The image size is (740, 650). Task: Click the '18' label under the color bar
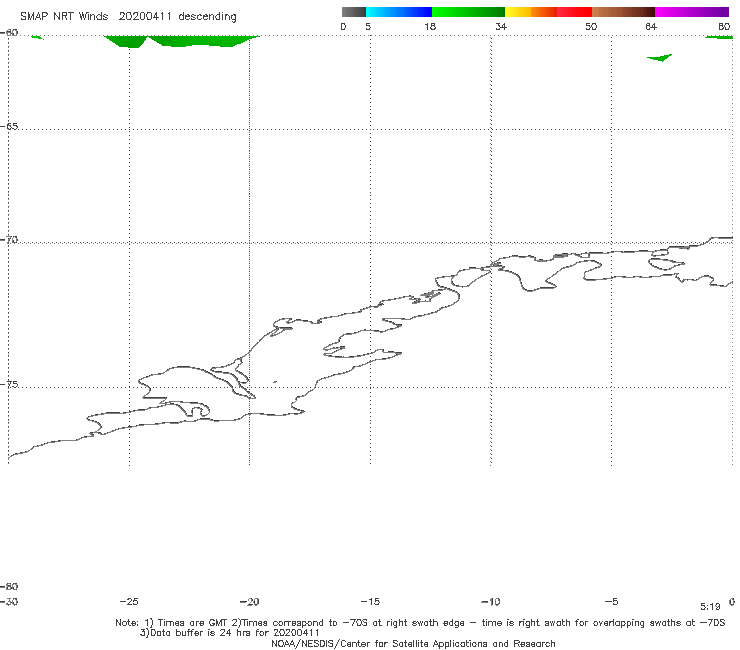tap(430, 26)
